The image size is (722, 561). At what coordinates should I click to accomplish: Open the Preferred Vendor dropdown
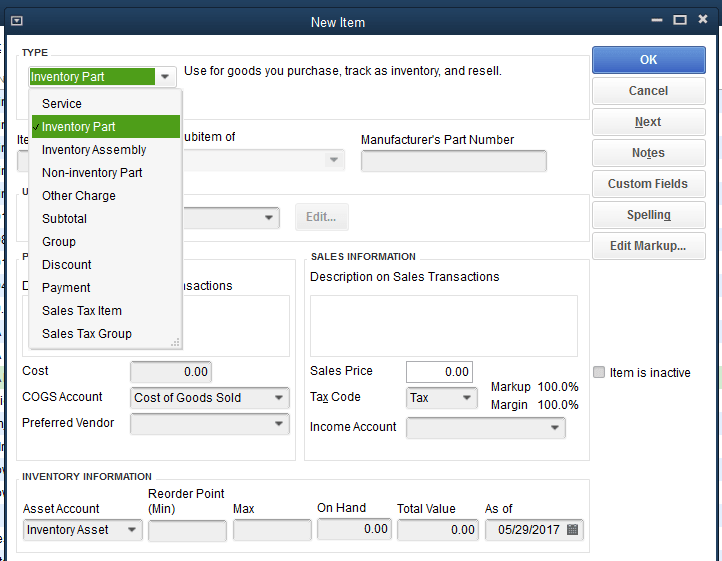(x=279, y=424)
